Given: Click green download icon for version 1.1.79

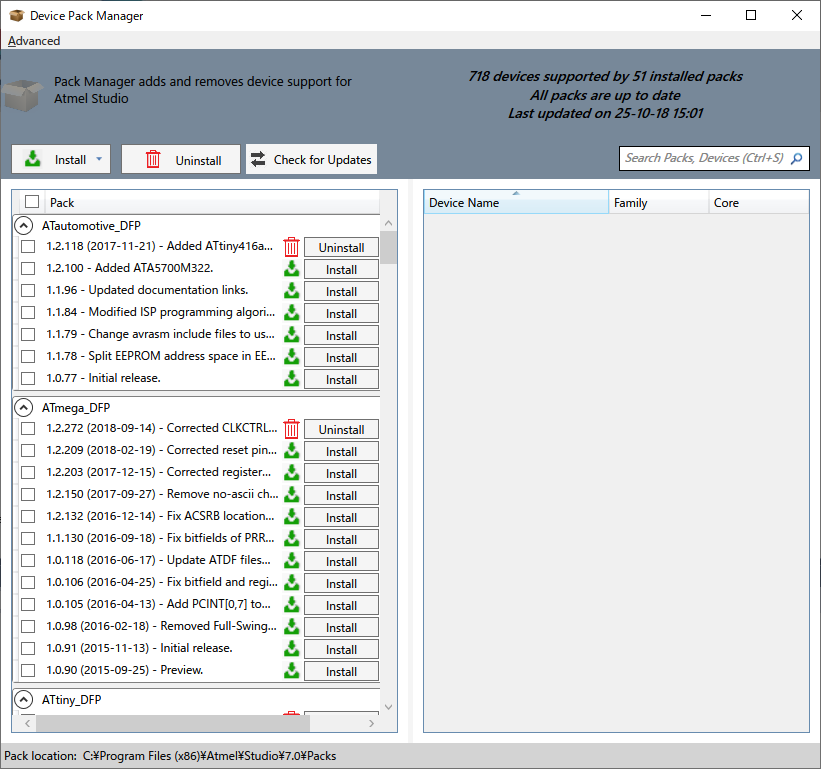Looking at the screenshot, I should click(x=291, y=335).
